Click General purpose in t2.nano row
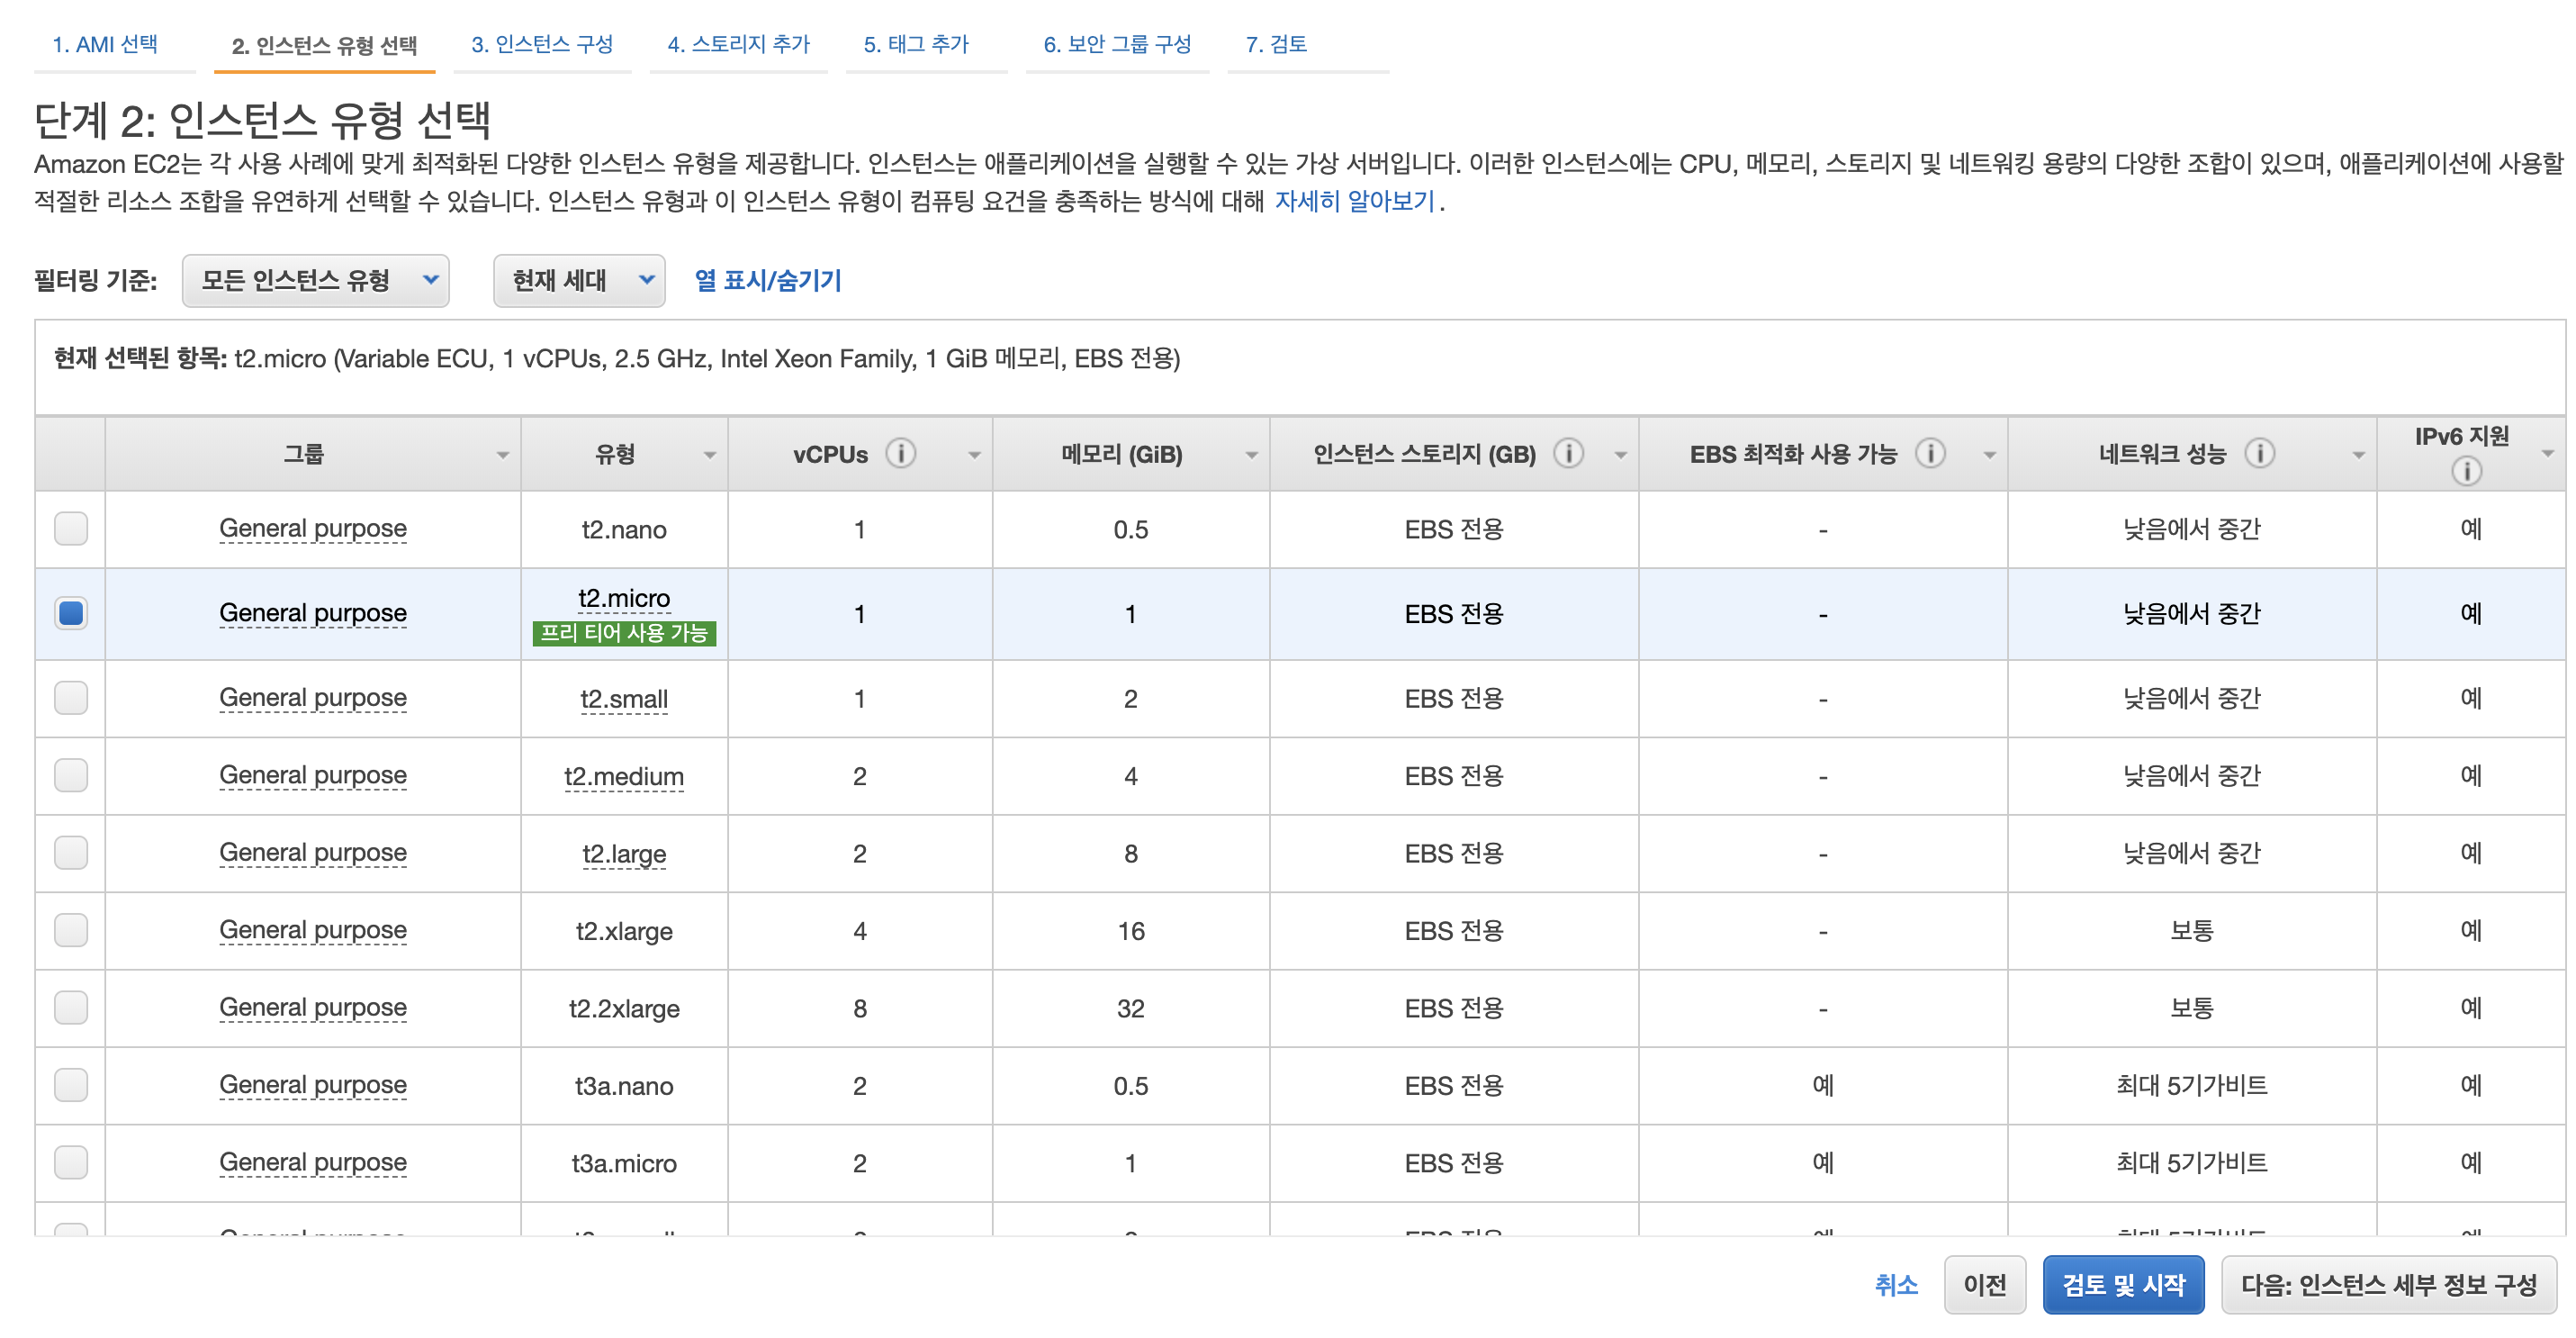Viewport: 2576px width, 1338px height. pyautogui.click(x=313, y=529)
